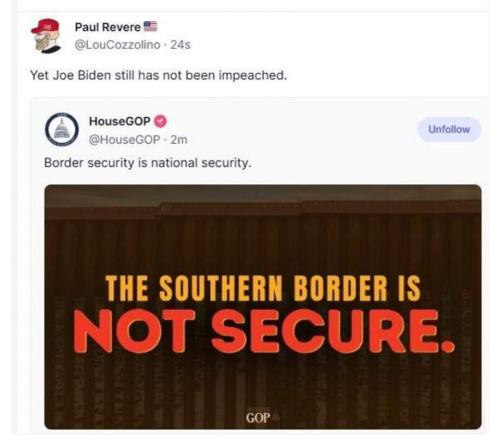The image size is (500, 443).
Task: Click the GOP logo in image
Action: click(x=259, y=417)
